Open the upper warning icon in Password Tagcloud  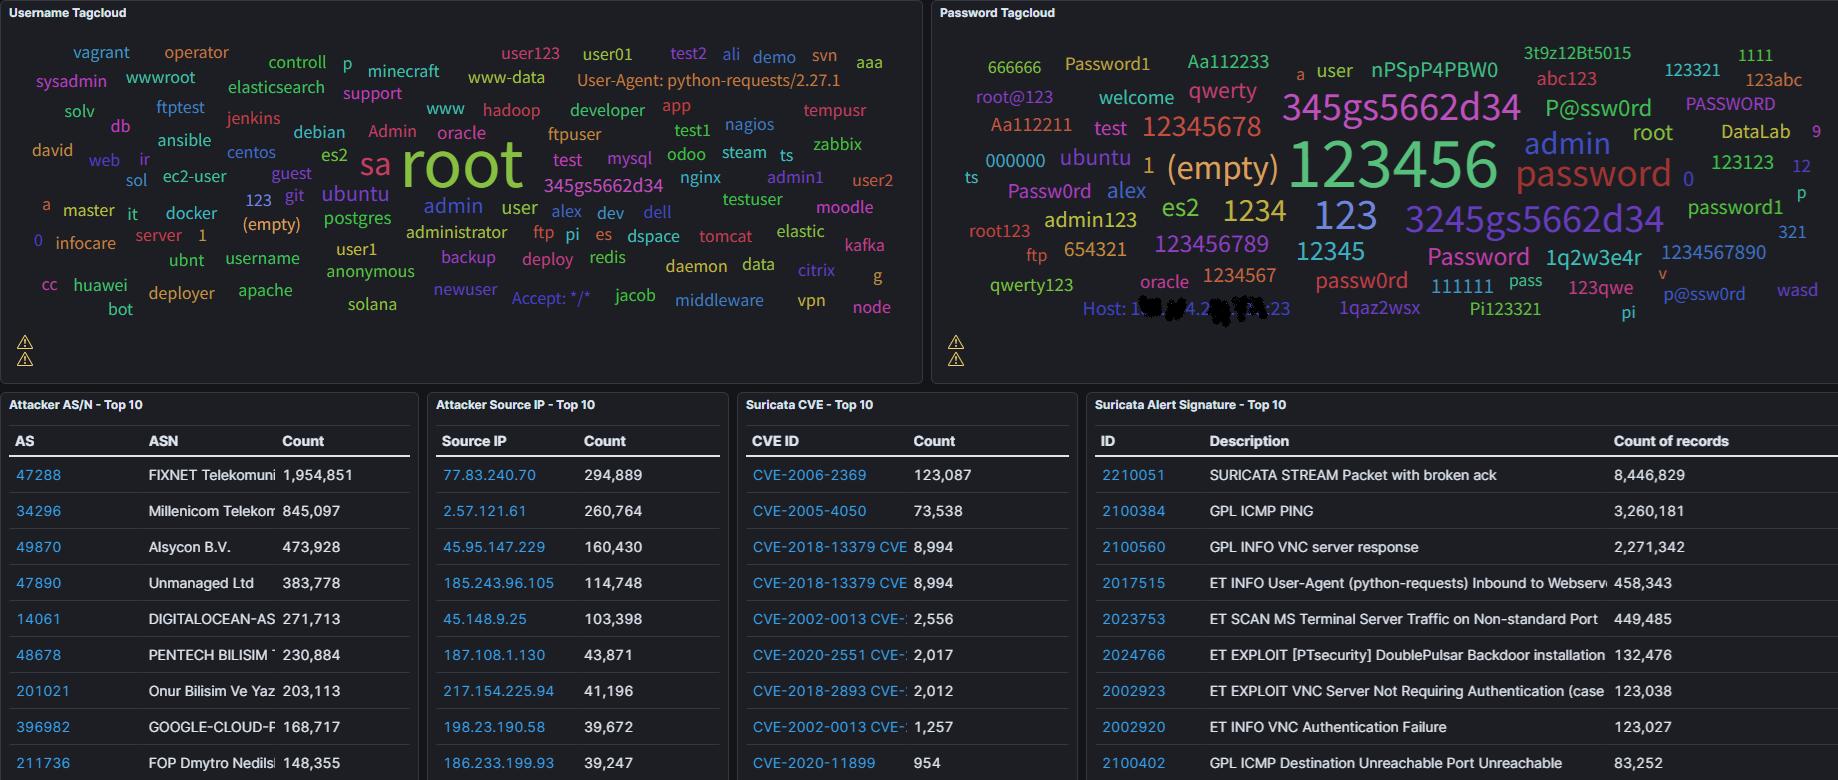(x=956, y=342)
